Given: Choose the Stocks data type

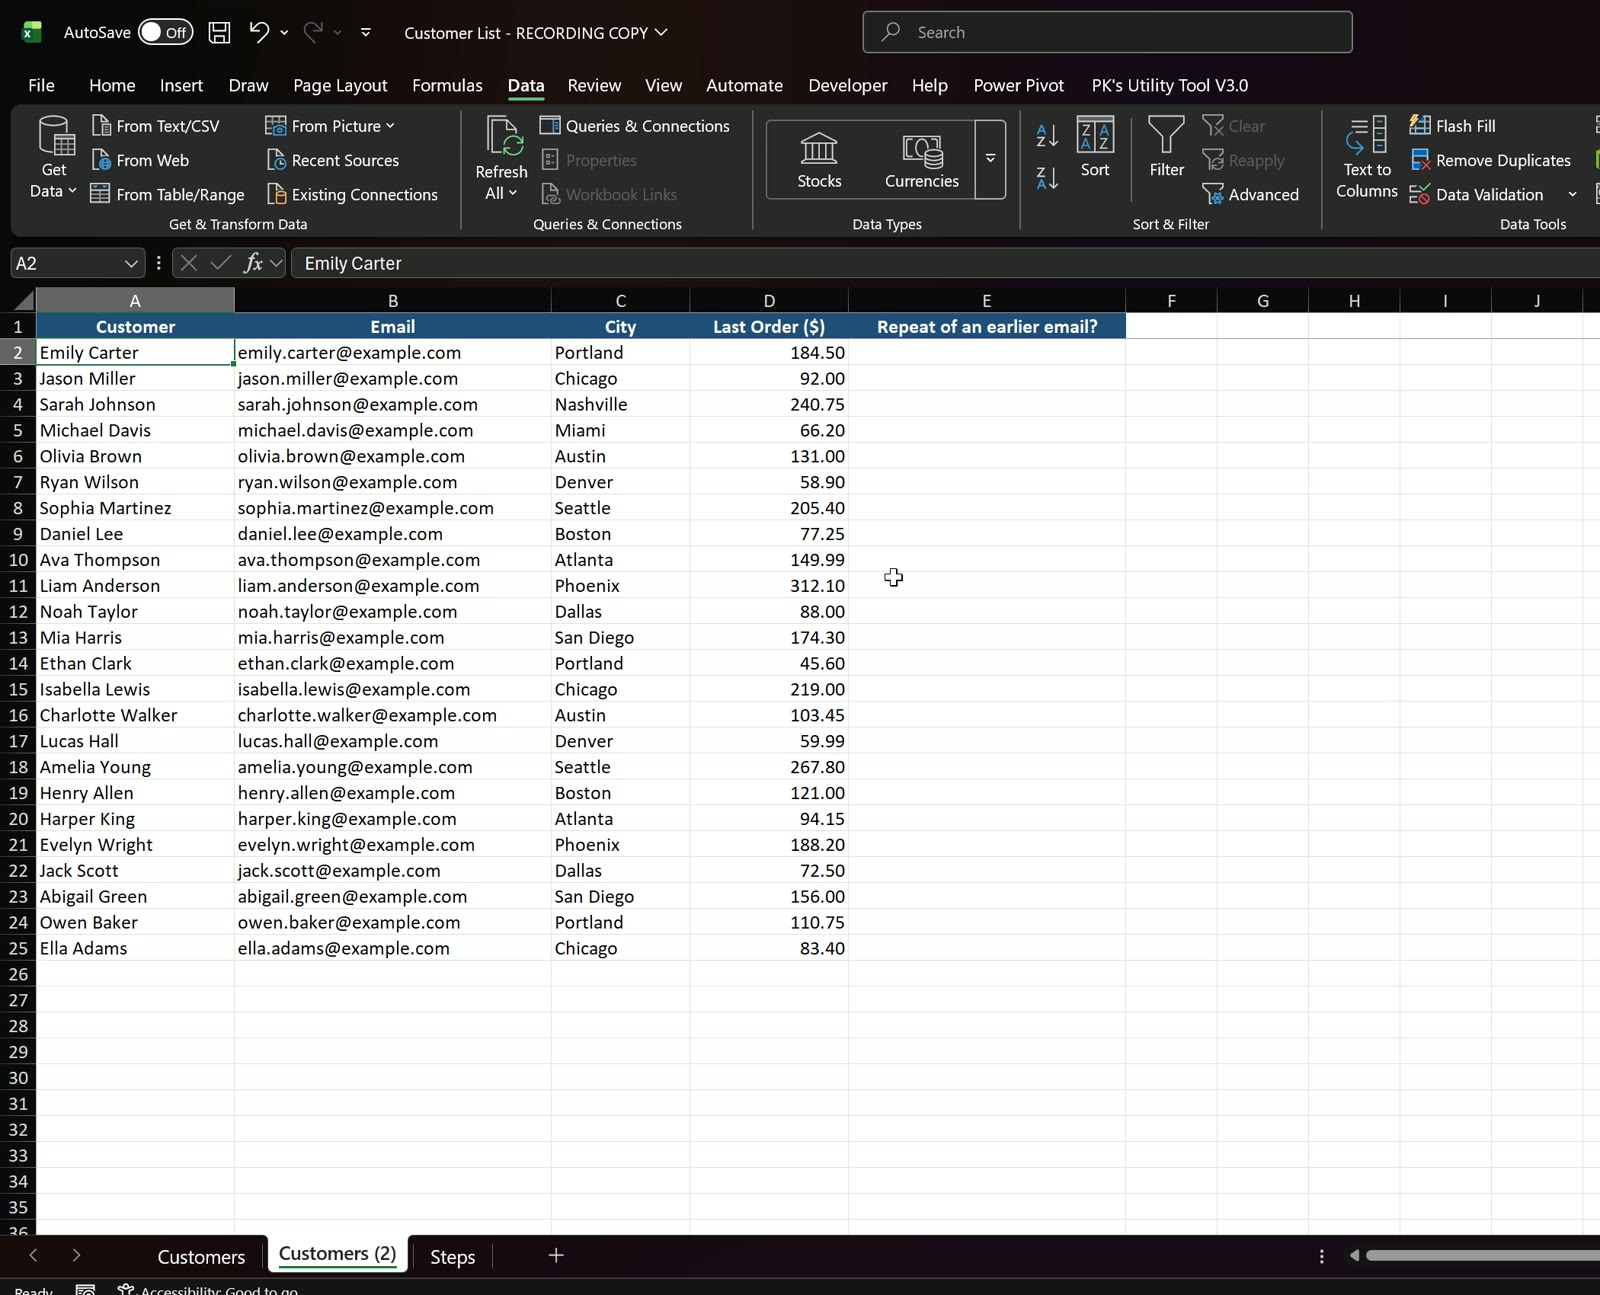Looking at the screenshot, I should (819, 160).
